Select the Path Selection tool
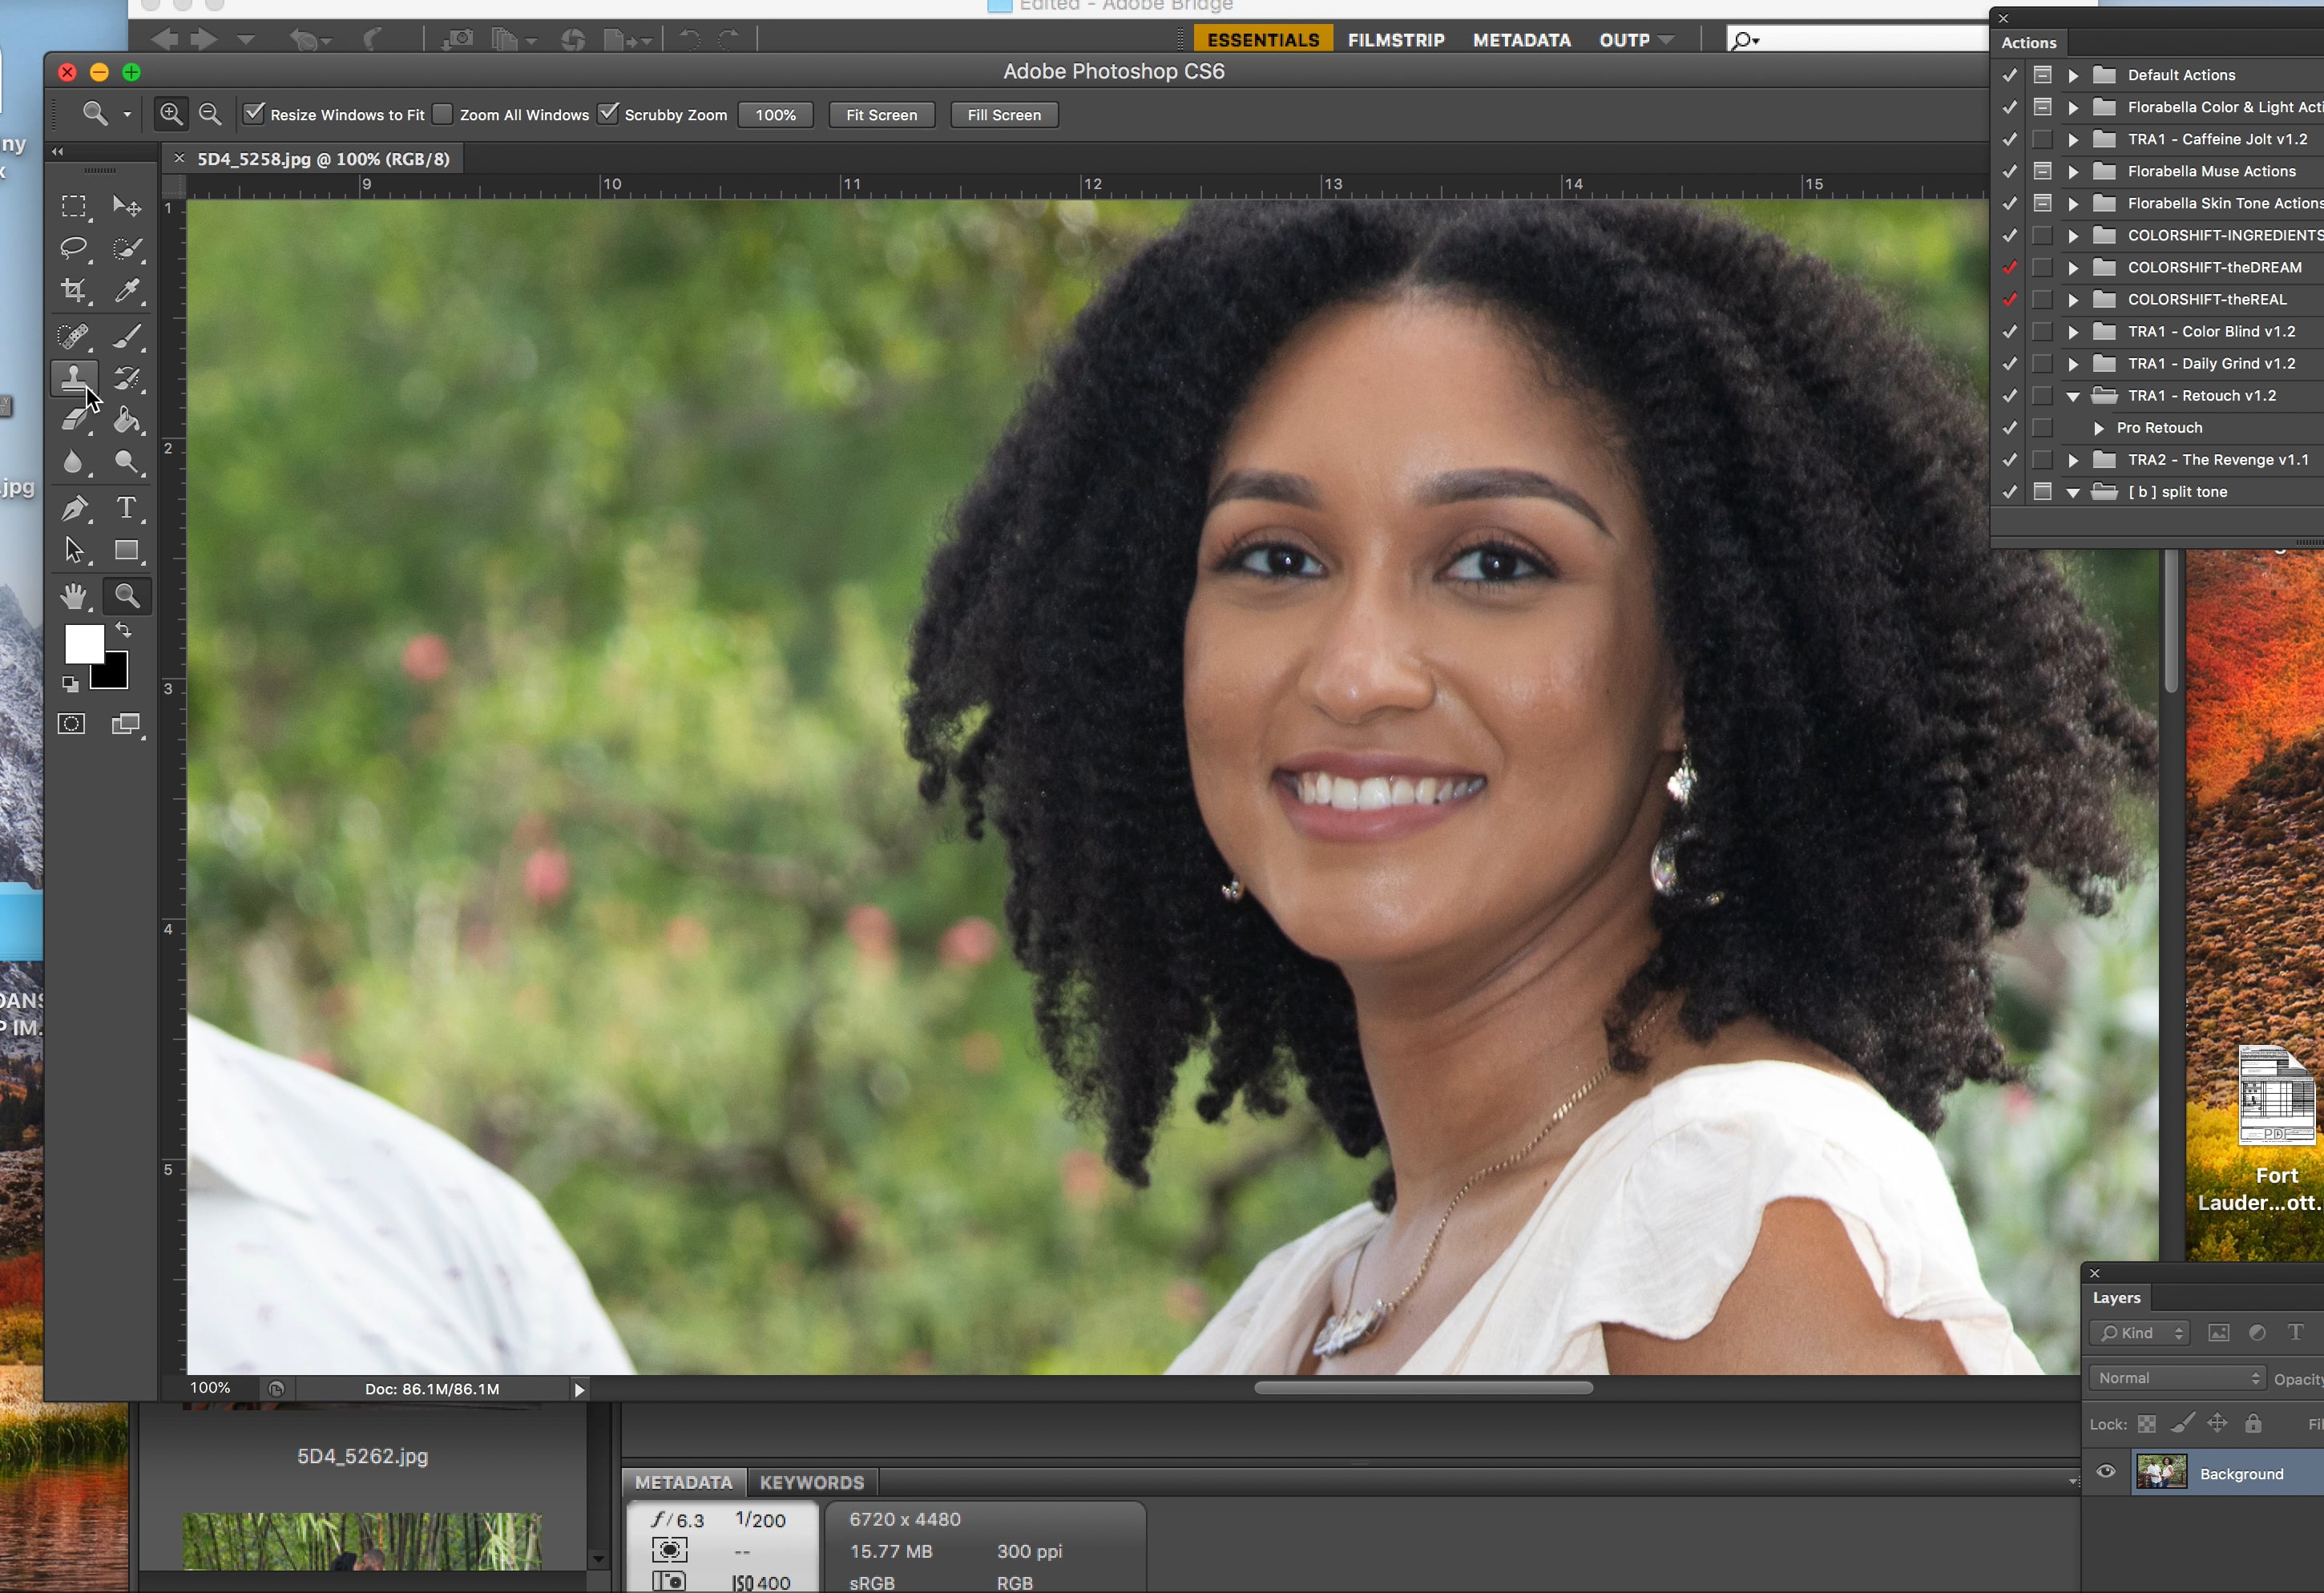Image resolution: width=2324 pixels, height=1593 pixels. [x=74, y=550]
